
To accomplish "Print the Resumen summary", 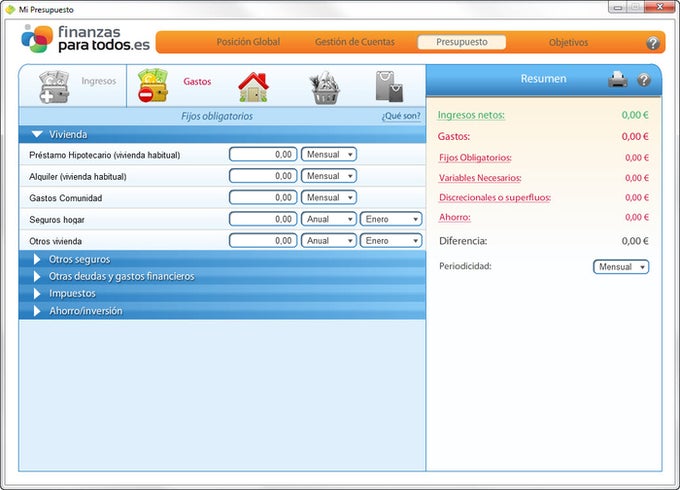I will pos(618,79).
